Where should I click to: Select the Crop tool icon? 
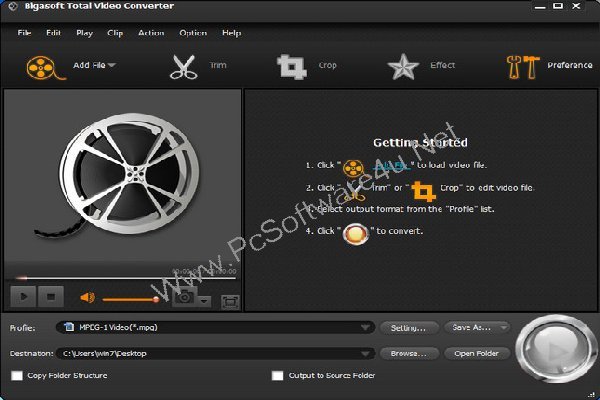(x=292, y=67)
